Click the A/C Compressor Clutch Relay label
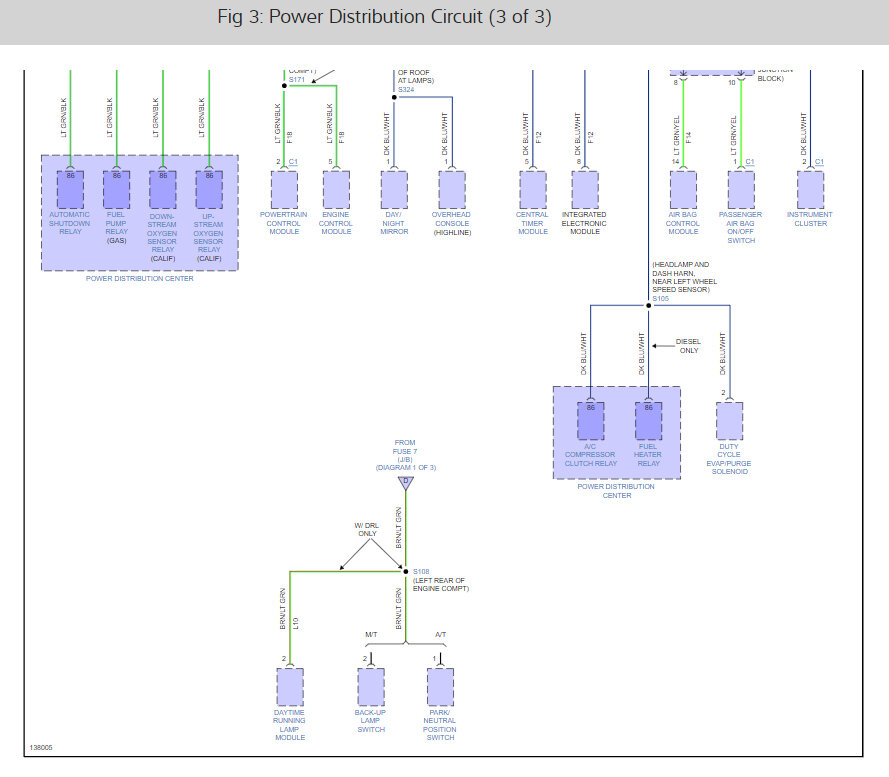 pyautogui.click(x=590, y=455)
